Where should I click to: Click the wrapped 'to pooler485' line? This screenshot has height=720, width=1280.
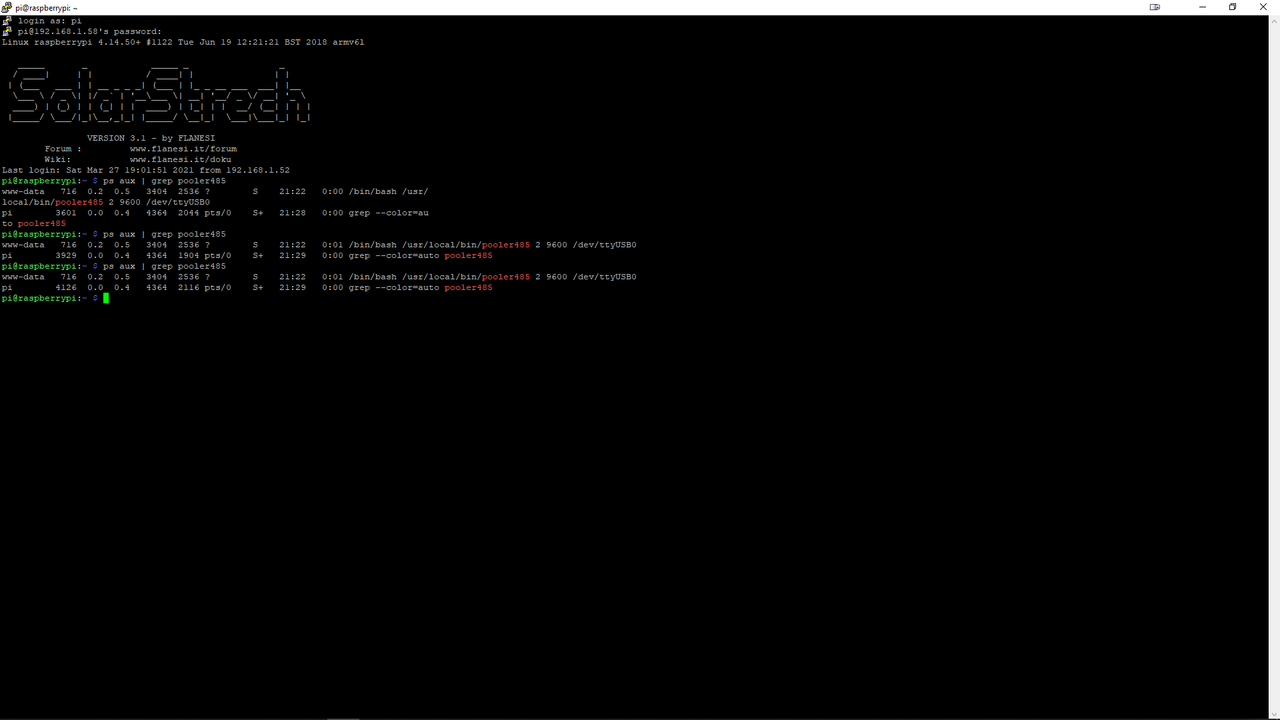(34, 223)
